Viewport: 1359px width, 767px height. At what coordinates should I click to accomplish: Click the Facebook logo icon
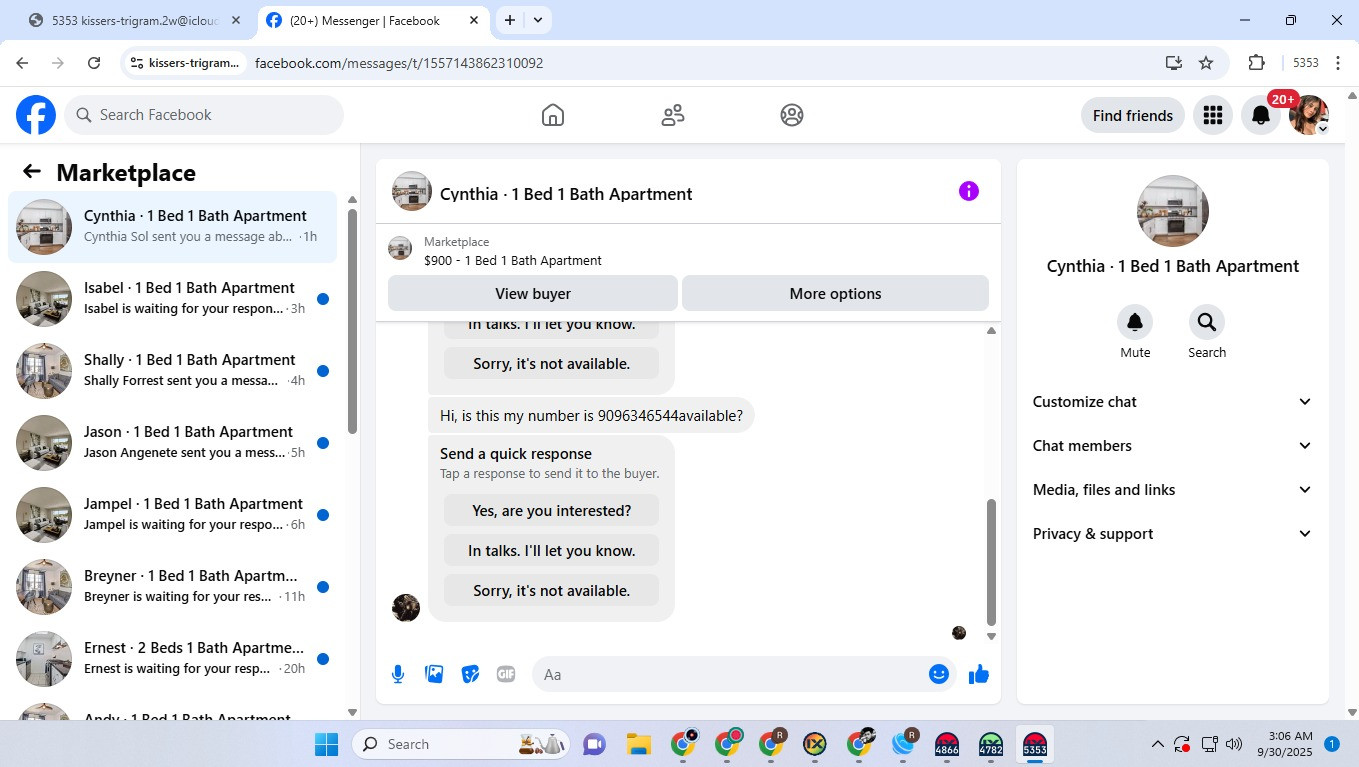pos(36,115)
